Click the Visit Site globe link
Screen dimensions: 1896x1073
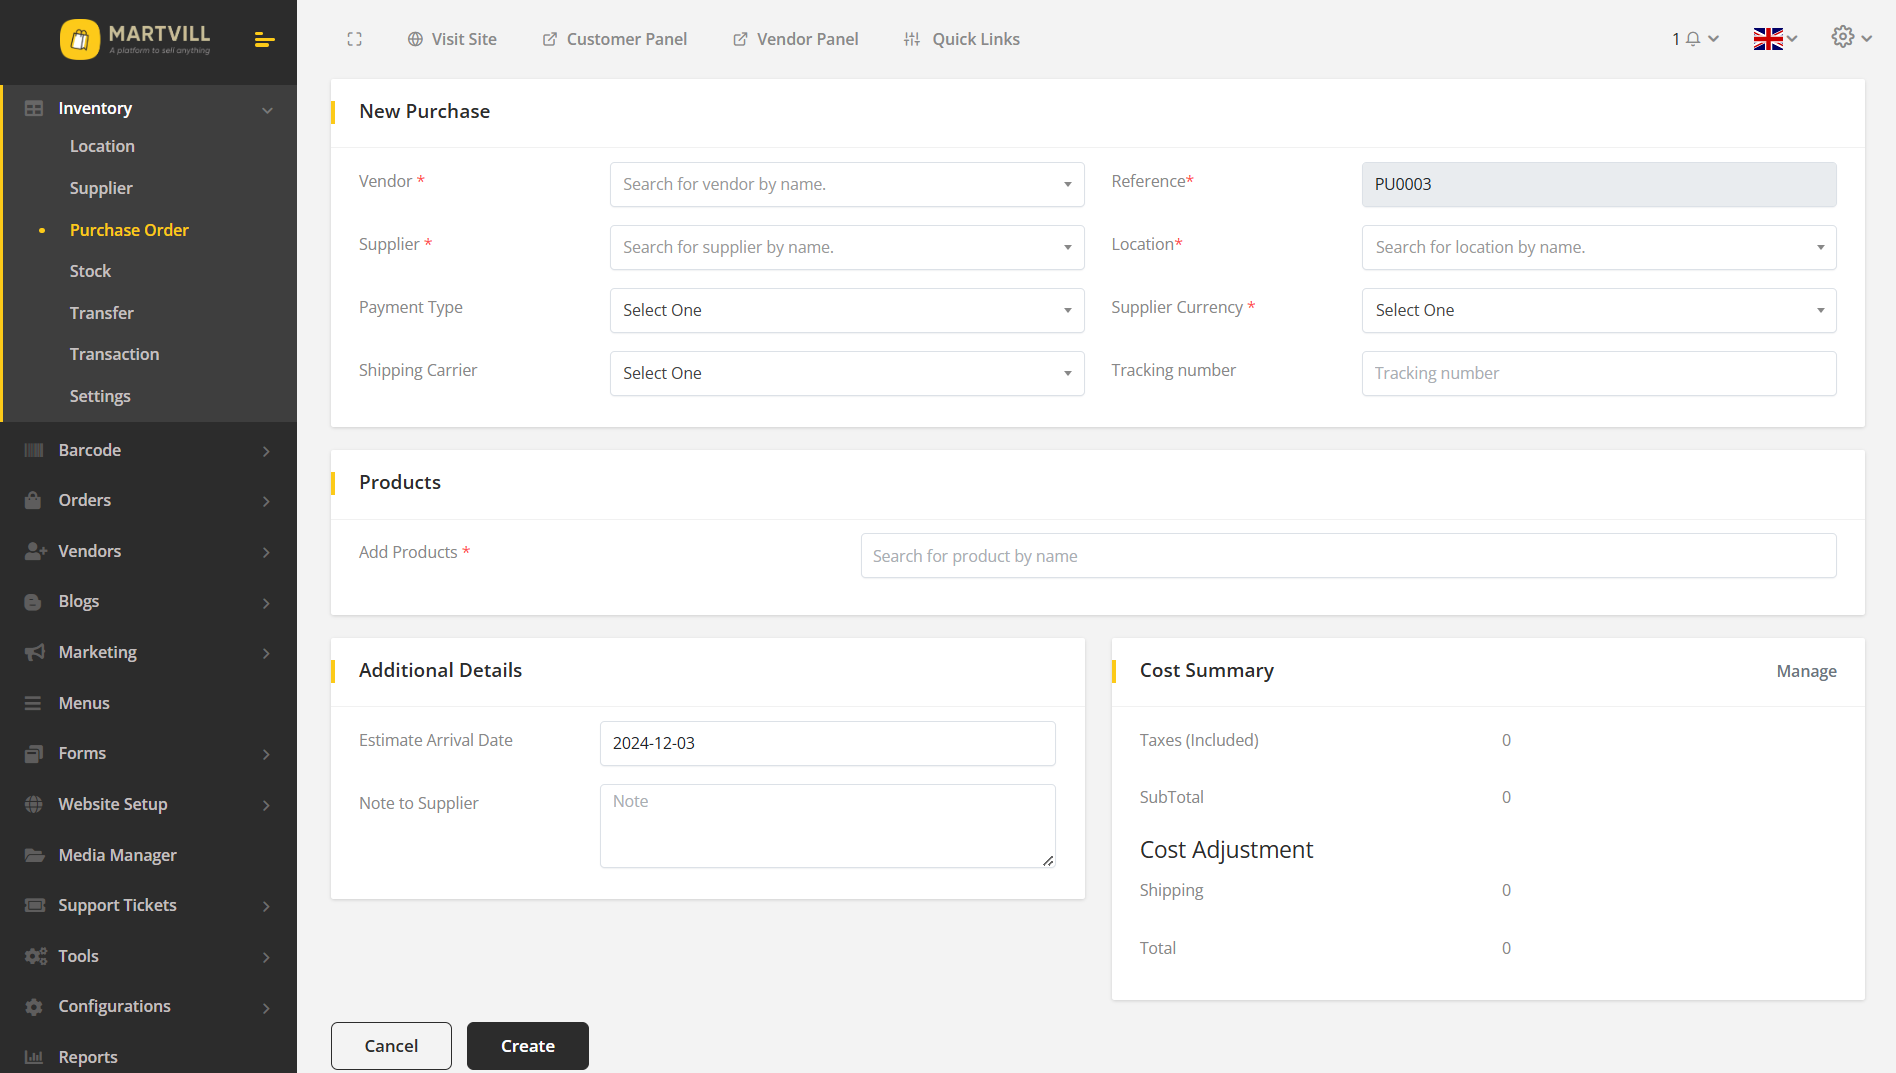click(452, 39)
